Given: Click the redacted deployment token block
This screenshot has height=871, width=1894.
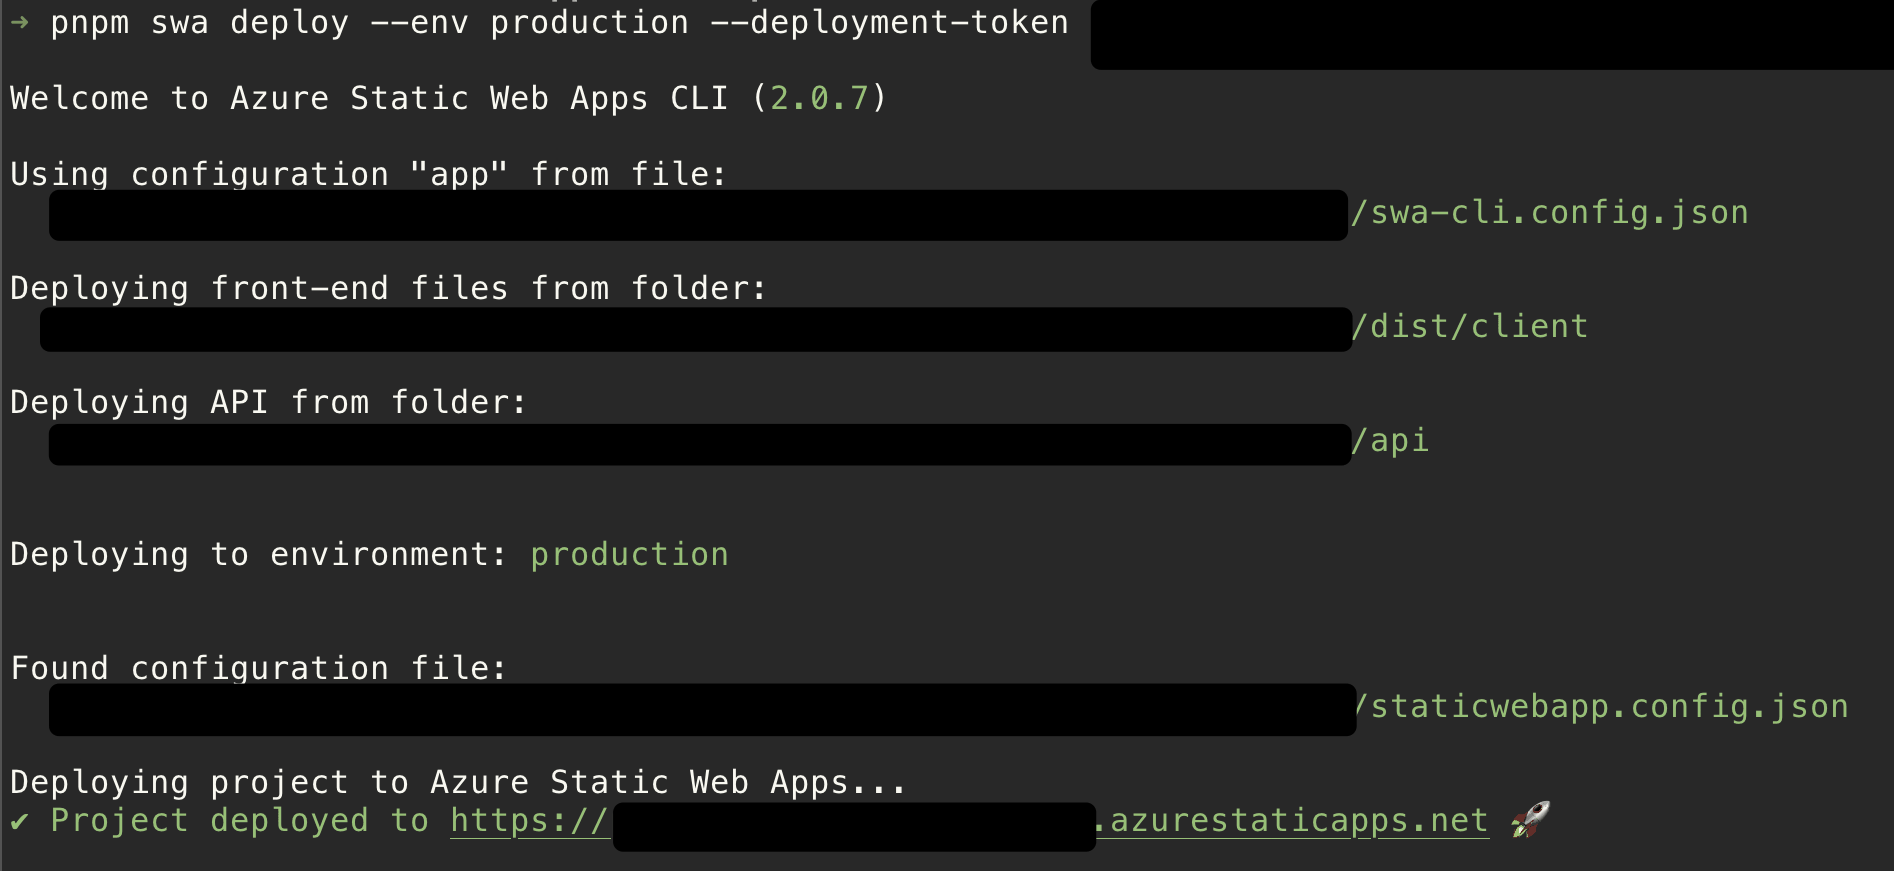Looking at the screenshot, I should click(x=1490, y=35).
